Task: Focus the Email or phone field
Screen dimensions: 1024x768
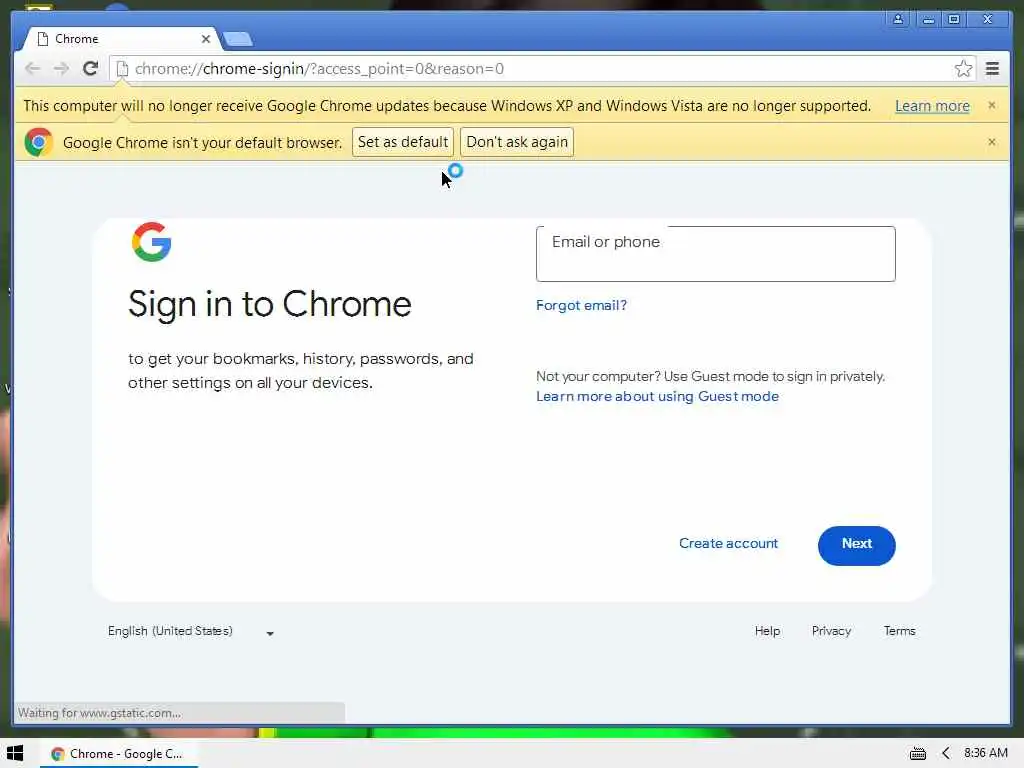Action: click(x=715, y=254)
